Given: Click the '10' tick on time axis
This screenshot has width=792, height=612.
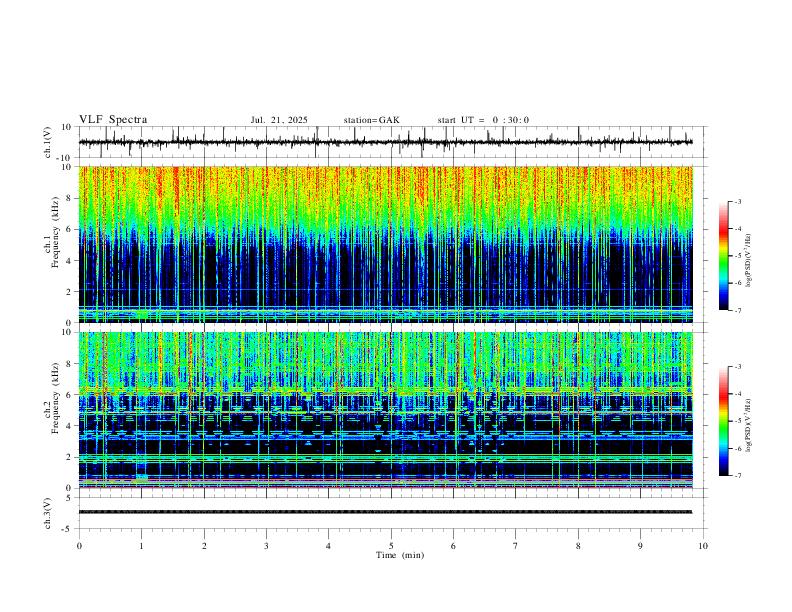Looking at the screenshot, I should 703,546.
